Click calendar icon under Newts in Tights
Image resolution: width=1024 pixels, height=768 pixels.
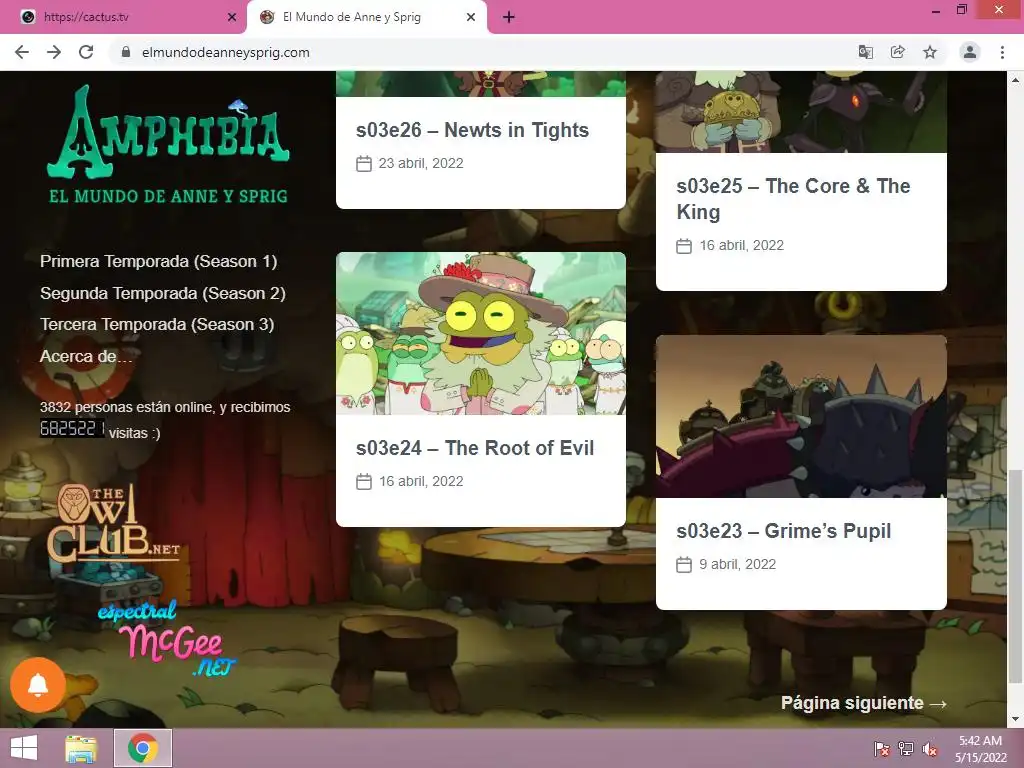tap(364, 163)
